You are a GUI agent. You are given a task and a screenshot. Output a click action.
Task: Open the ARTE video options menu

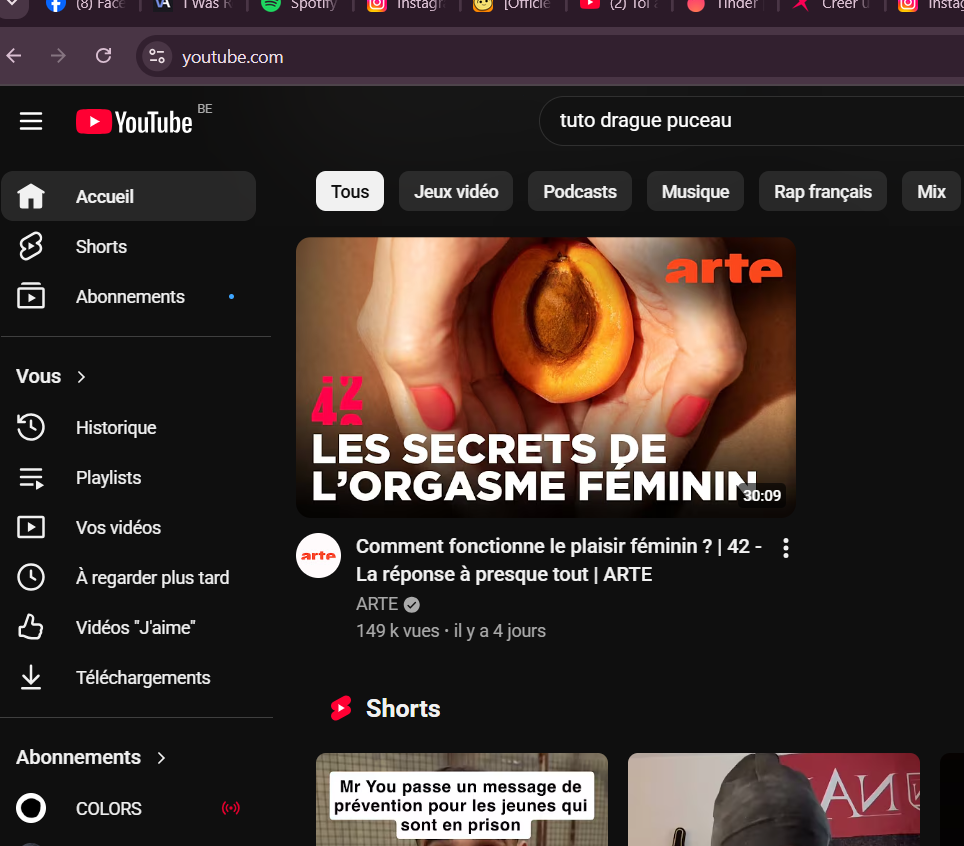click(786, 548)
